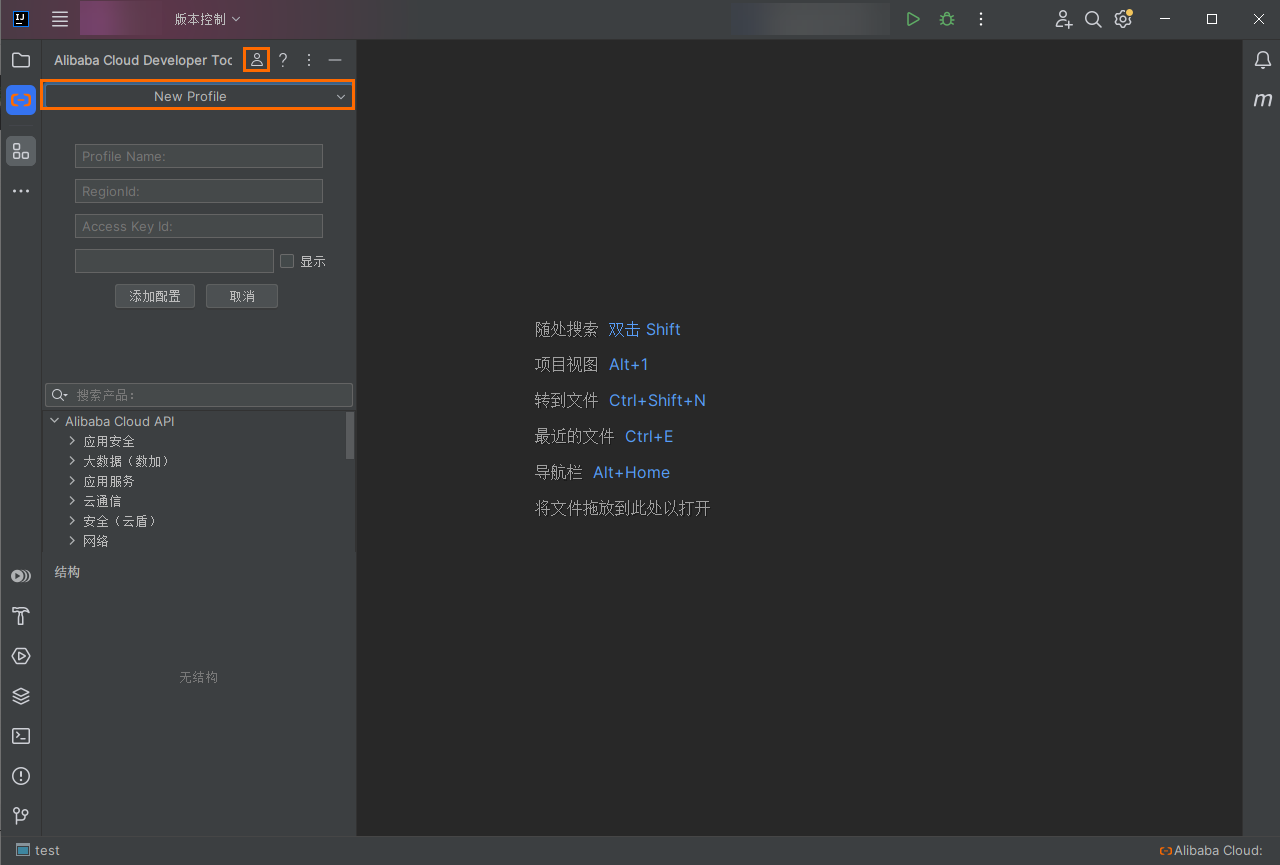Click the 添加配置 button
The image size is (1280, 865).
(155, 296)
